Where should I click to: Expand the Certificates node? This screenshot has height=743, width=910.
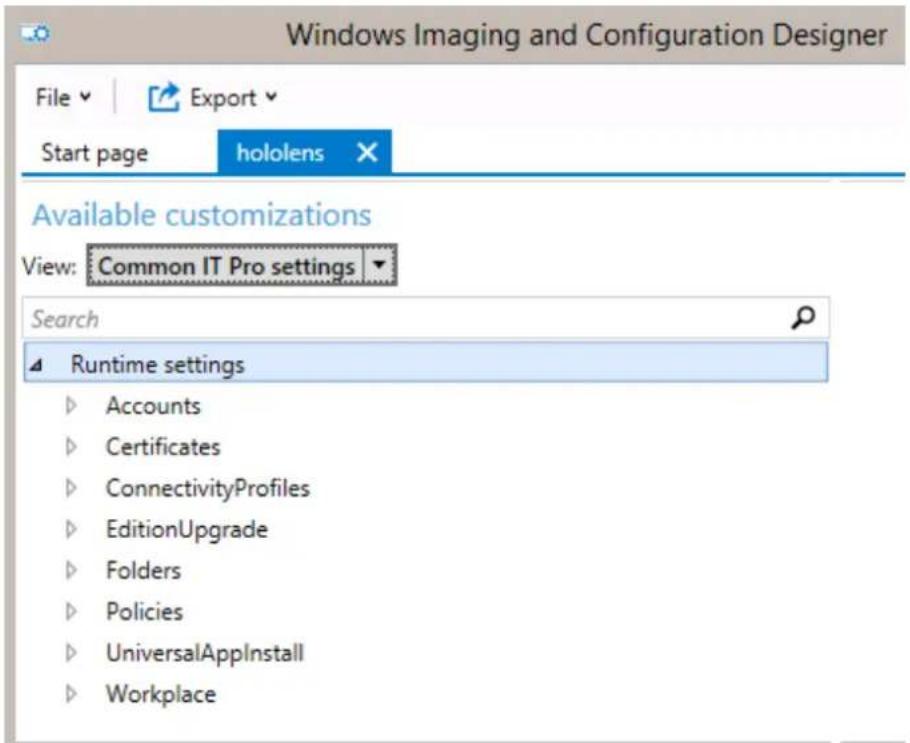click(71, 447)
